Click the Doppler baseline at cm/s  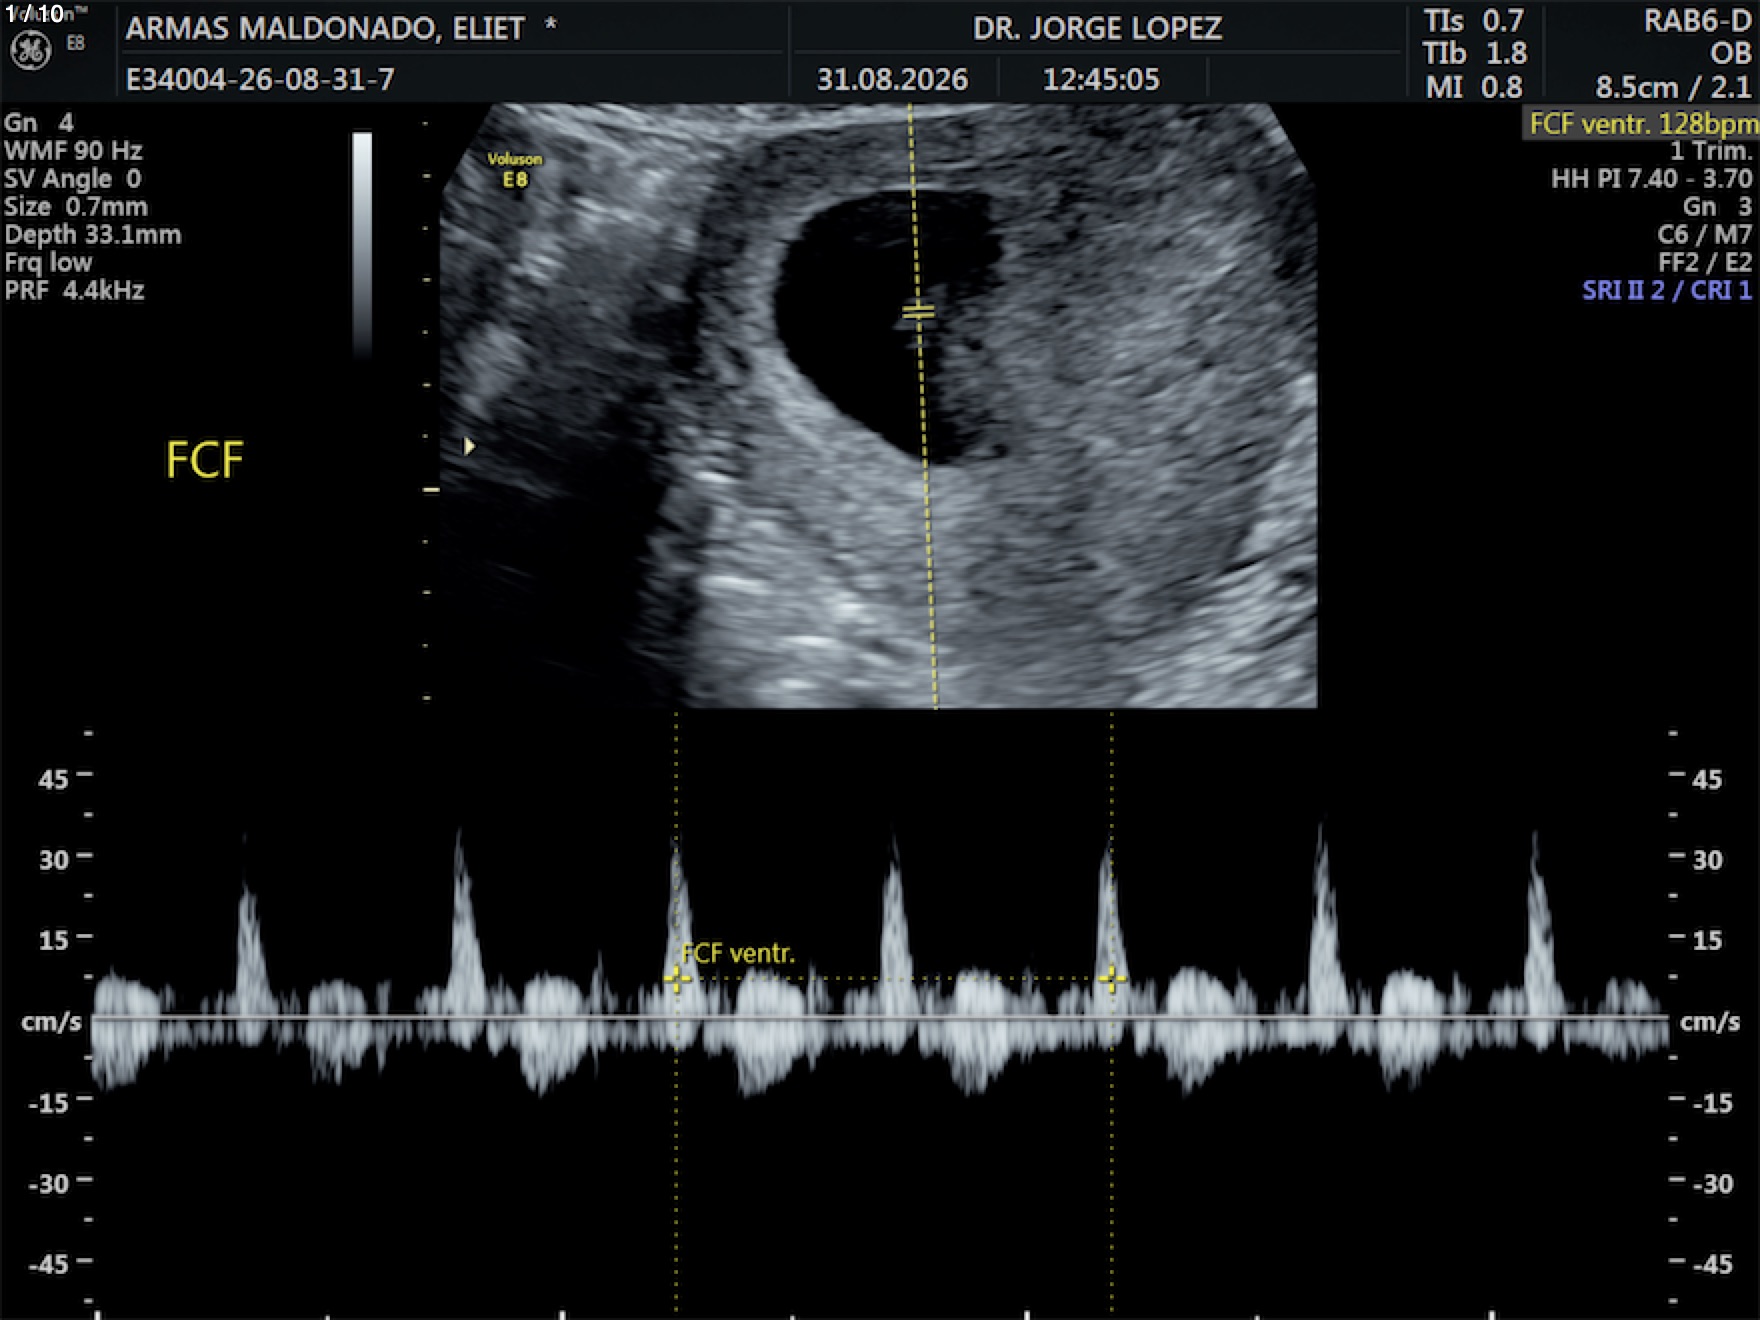click(x=880, y=1018)
